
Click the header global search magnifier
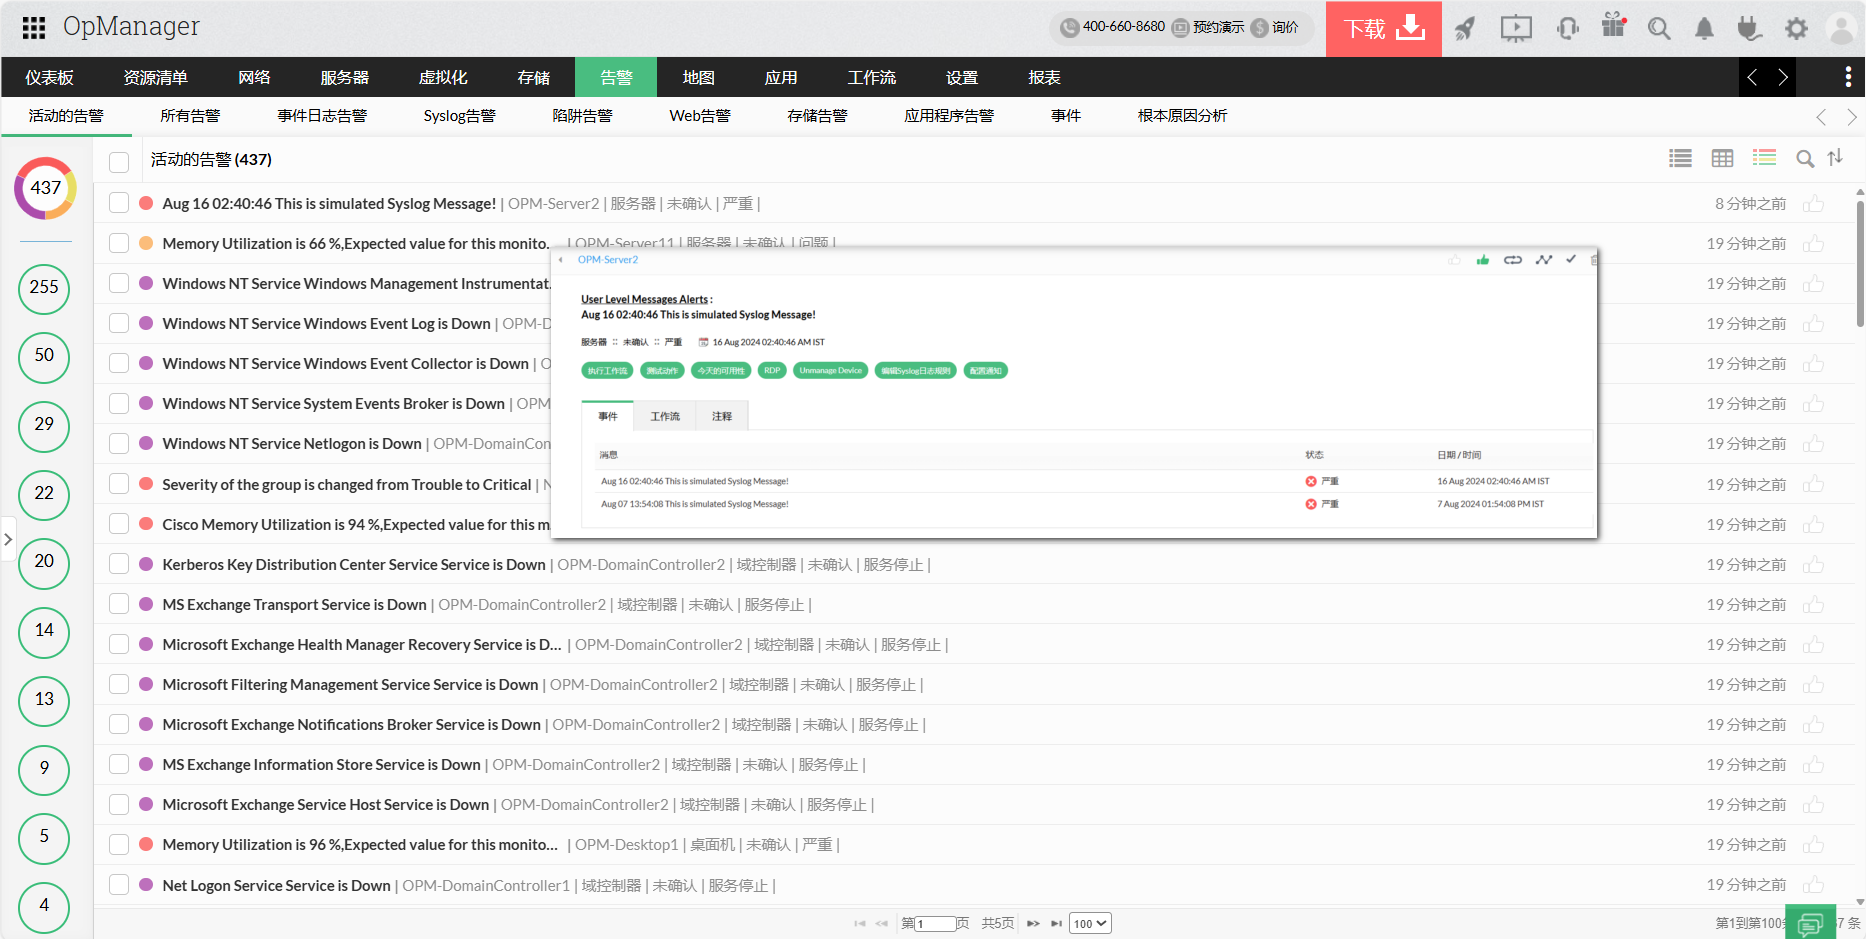tap(1659, 28)
